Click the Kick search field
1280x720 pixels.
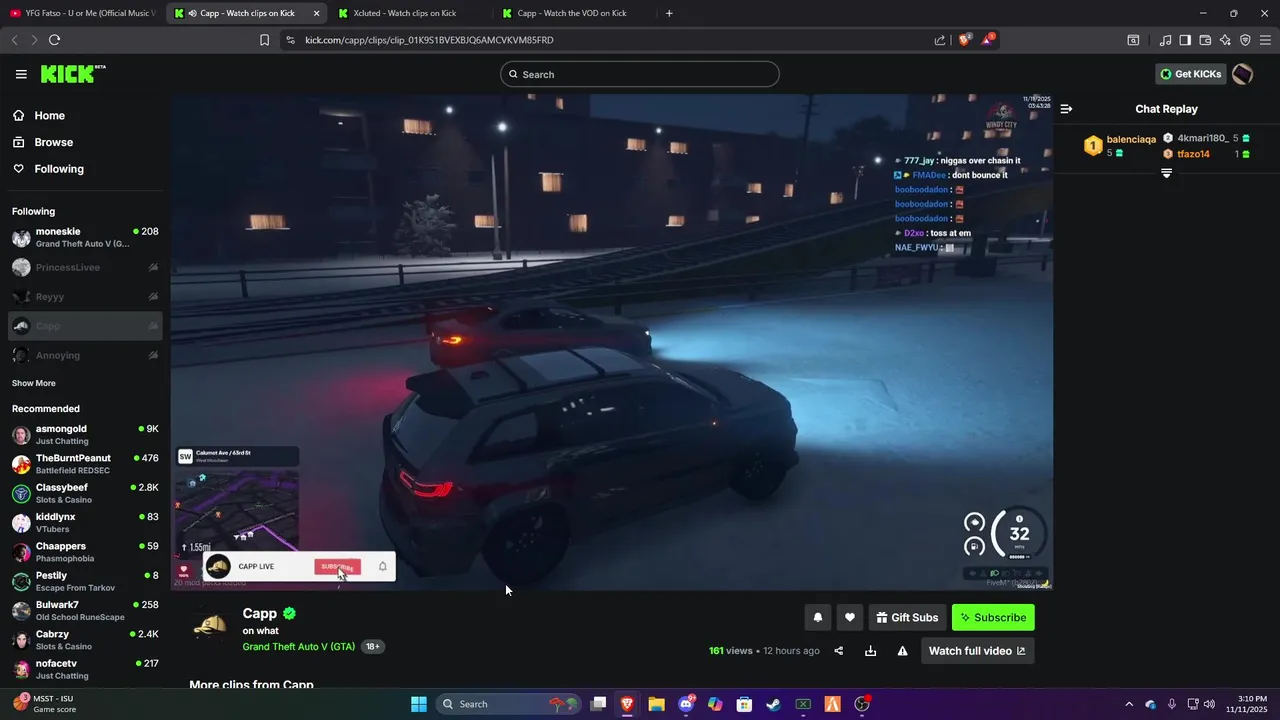tap(640, 74)
